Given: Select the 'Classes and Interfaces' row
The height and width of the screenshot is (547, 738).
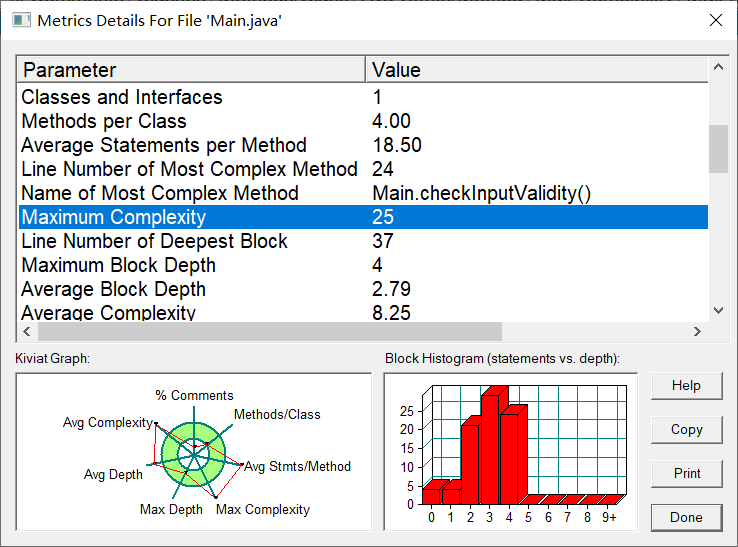Looking at the screenshot, I should pos(363,97).
